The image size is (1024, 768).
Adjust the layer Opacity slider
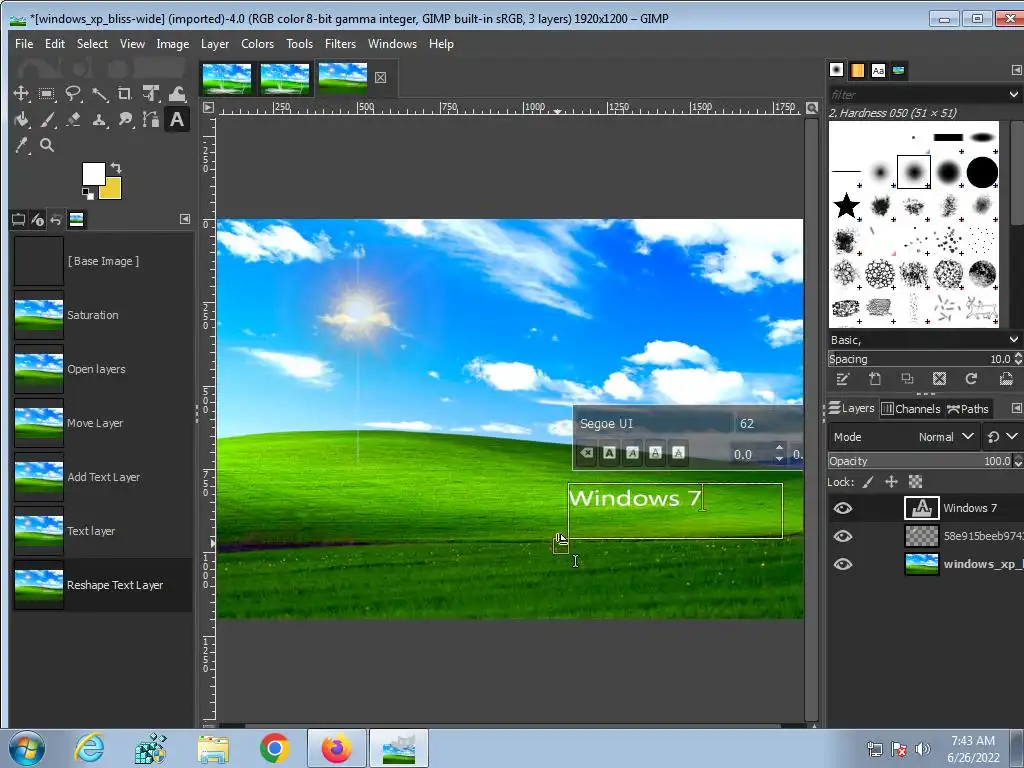(921, 461)
